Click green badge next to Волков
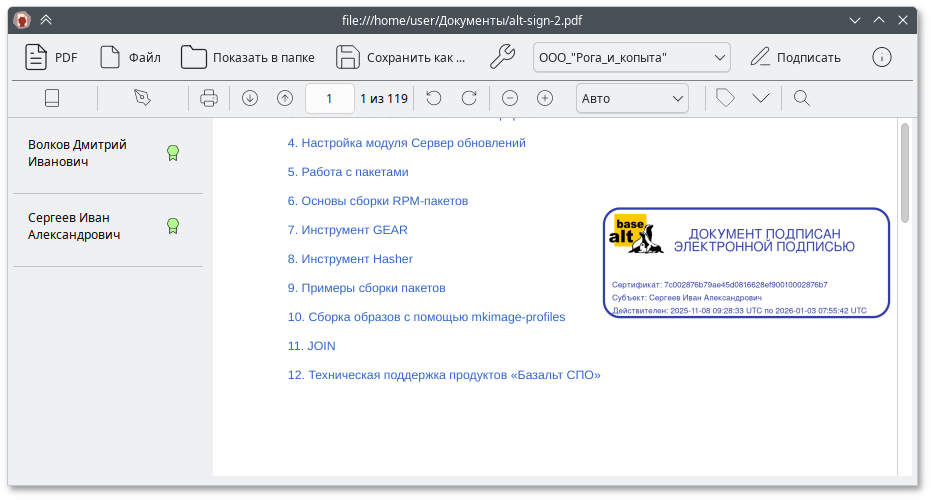931x500 pixels. click(173, 153)
